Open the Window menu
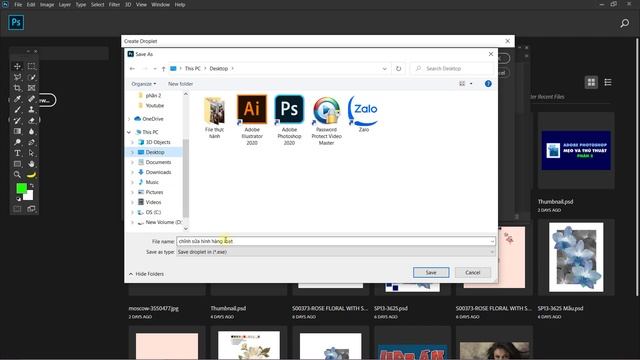Screen dimensions: 640x360 coord(160,4)
